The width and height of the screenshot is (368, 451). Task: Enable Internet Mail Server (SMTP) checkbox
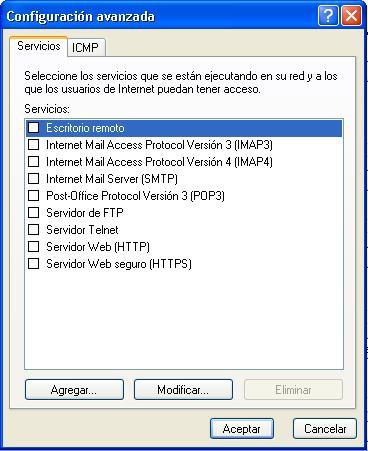pyautogui.click(x=33, y=178)
